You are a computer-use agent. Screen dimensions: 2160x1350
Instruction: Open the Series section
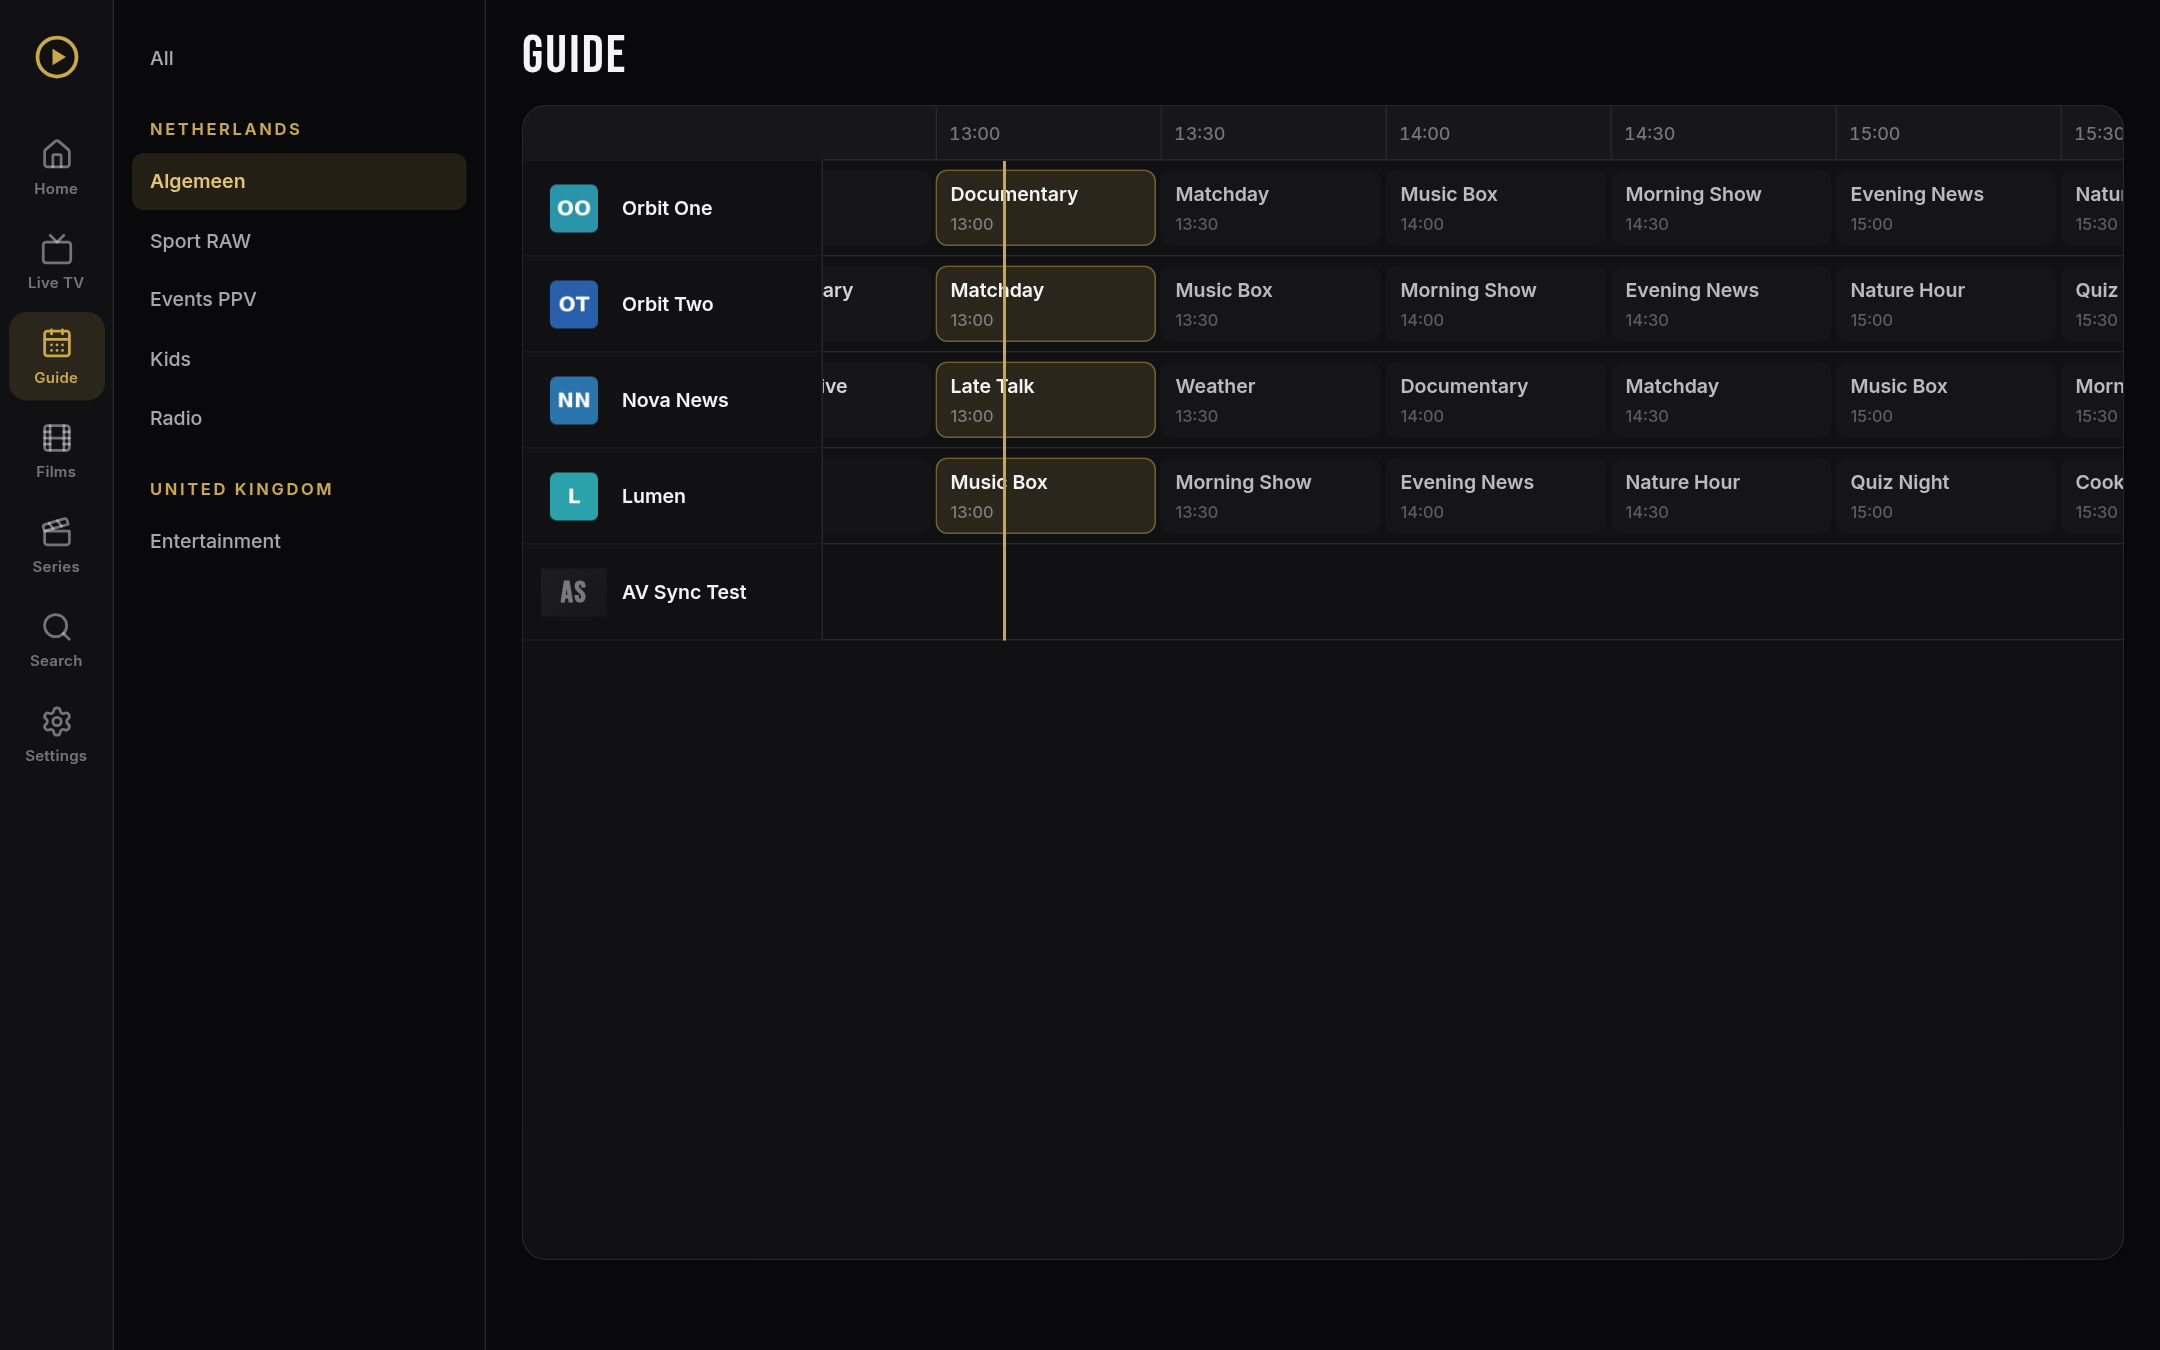tap(56, 545)
